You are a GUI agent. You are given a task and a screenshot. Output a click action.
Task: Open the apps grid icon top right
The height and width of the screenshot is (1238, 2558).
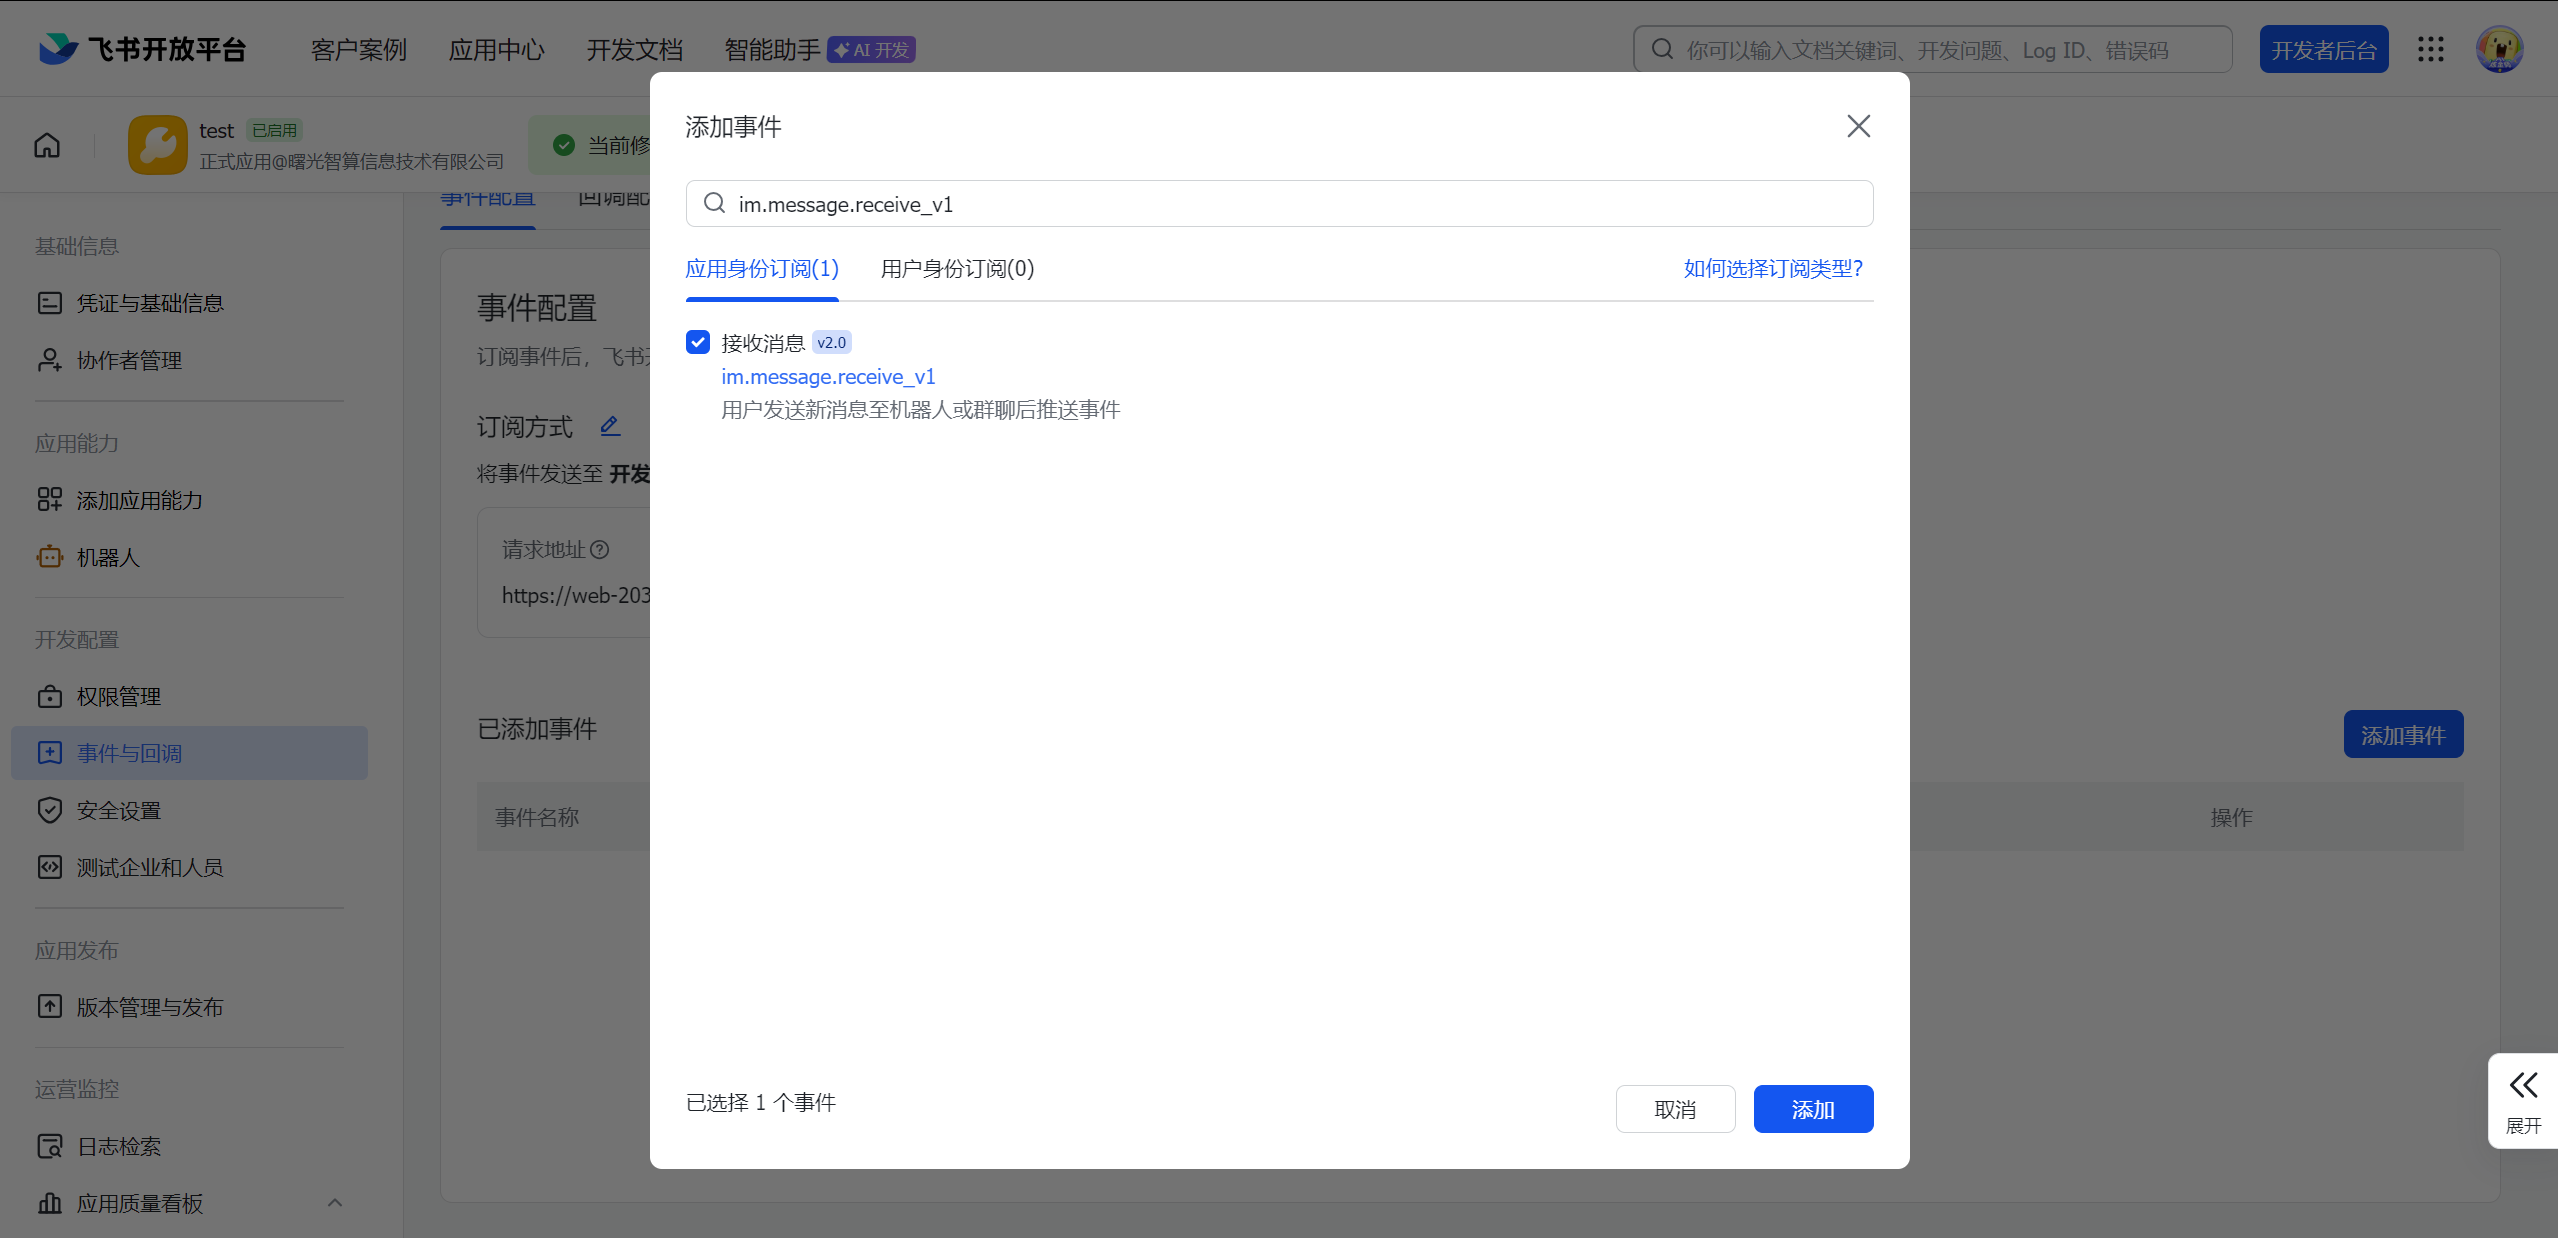2430,48
